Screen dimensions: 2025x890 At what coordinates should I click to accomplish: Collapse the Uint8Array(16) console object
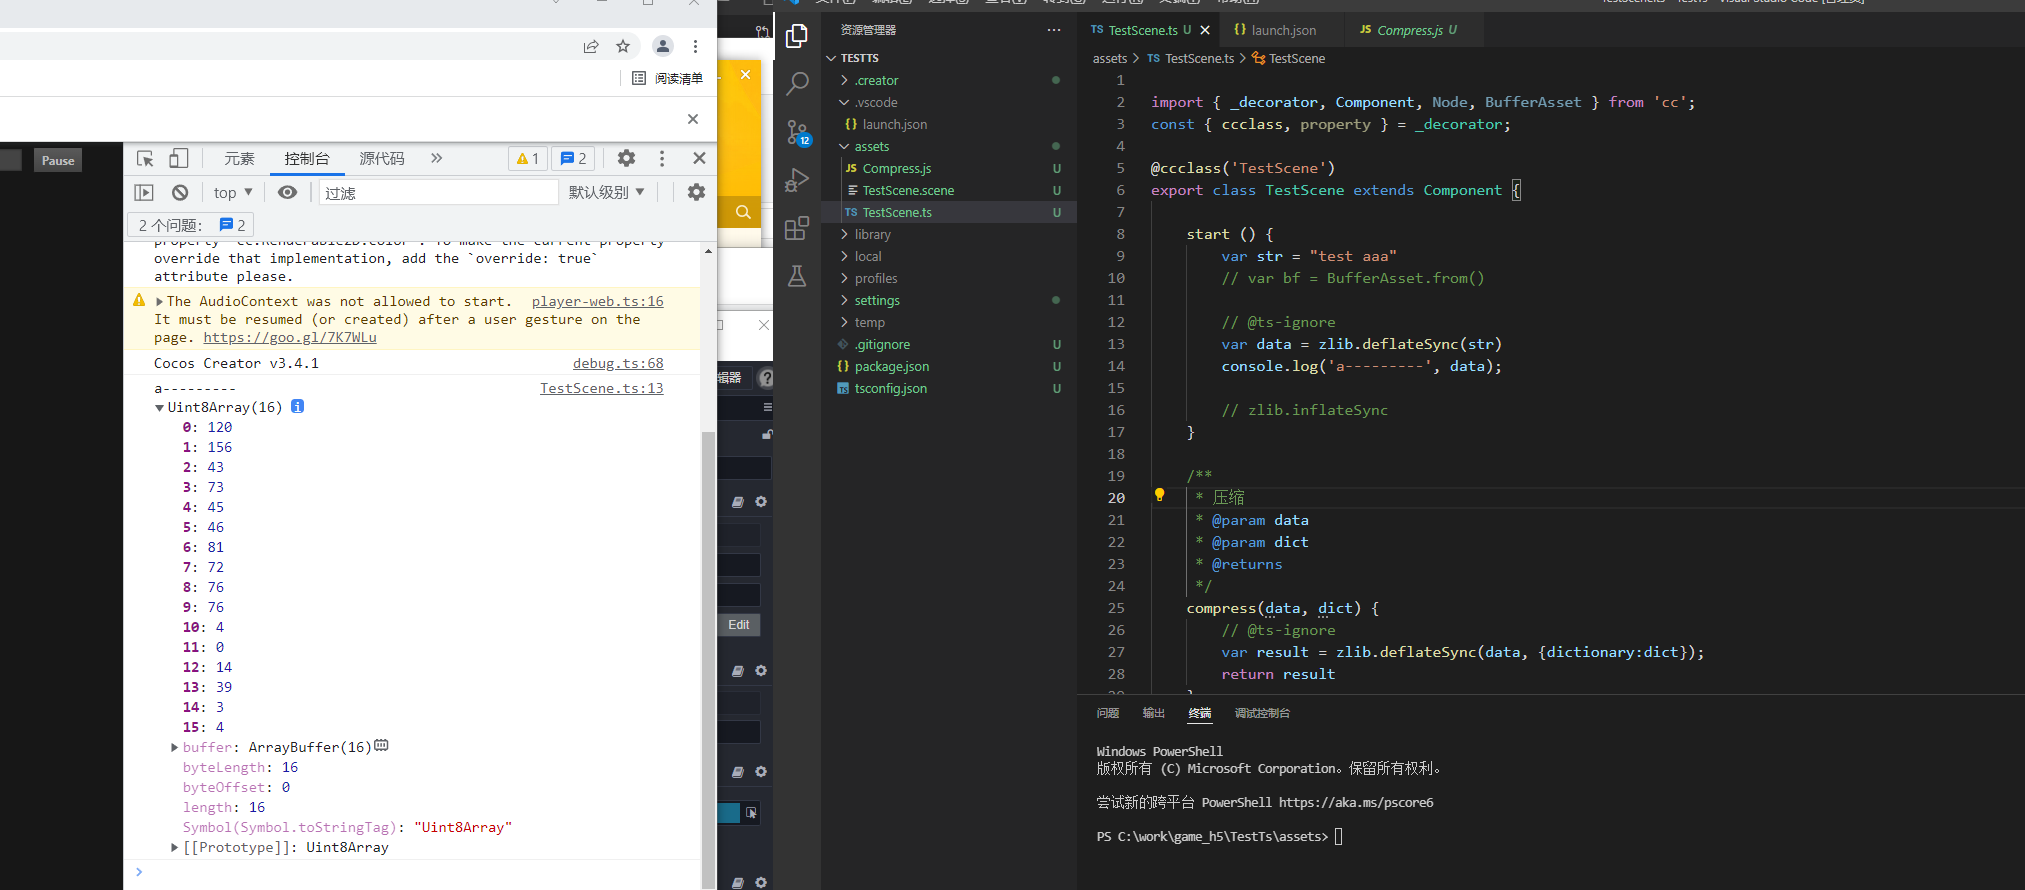[x=160, y=408]
